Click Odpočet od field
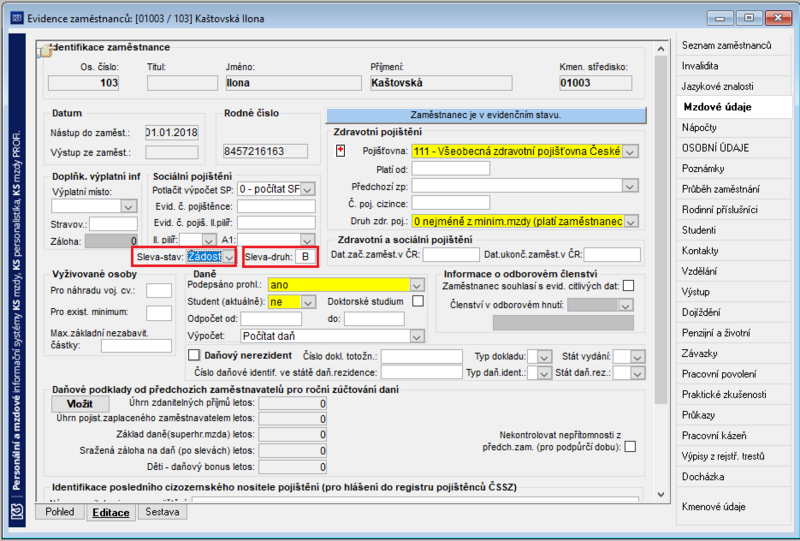Viewport: 800px width, 541px height. pos(271,319)
